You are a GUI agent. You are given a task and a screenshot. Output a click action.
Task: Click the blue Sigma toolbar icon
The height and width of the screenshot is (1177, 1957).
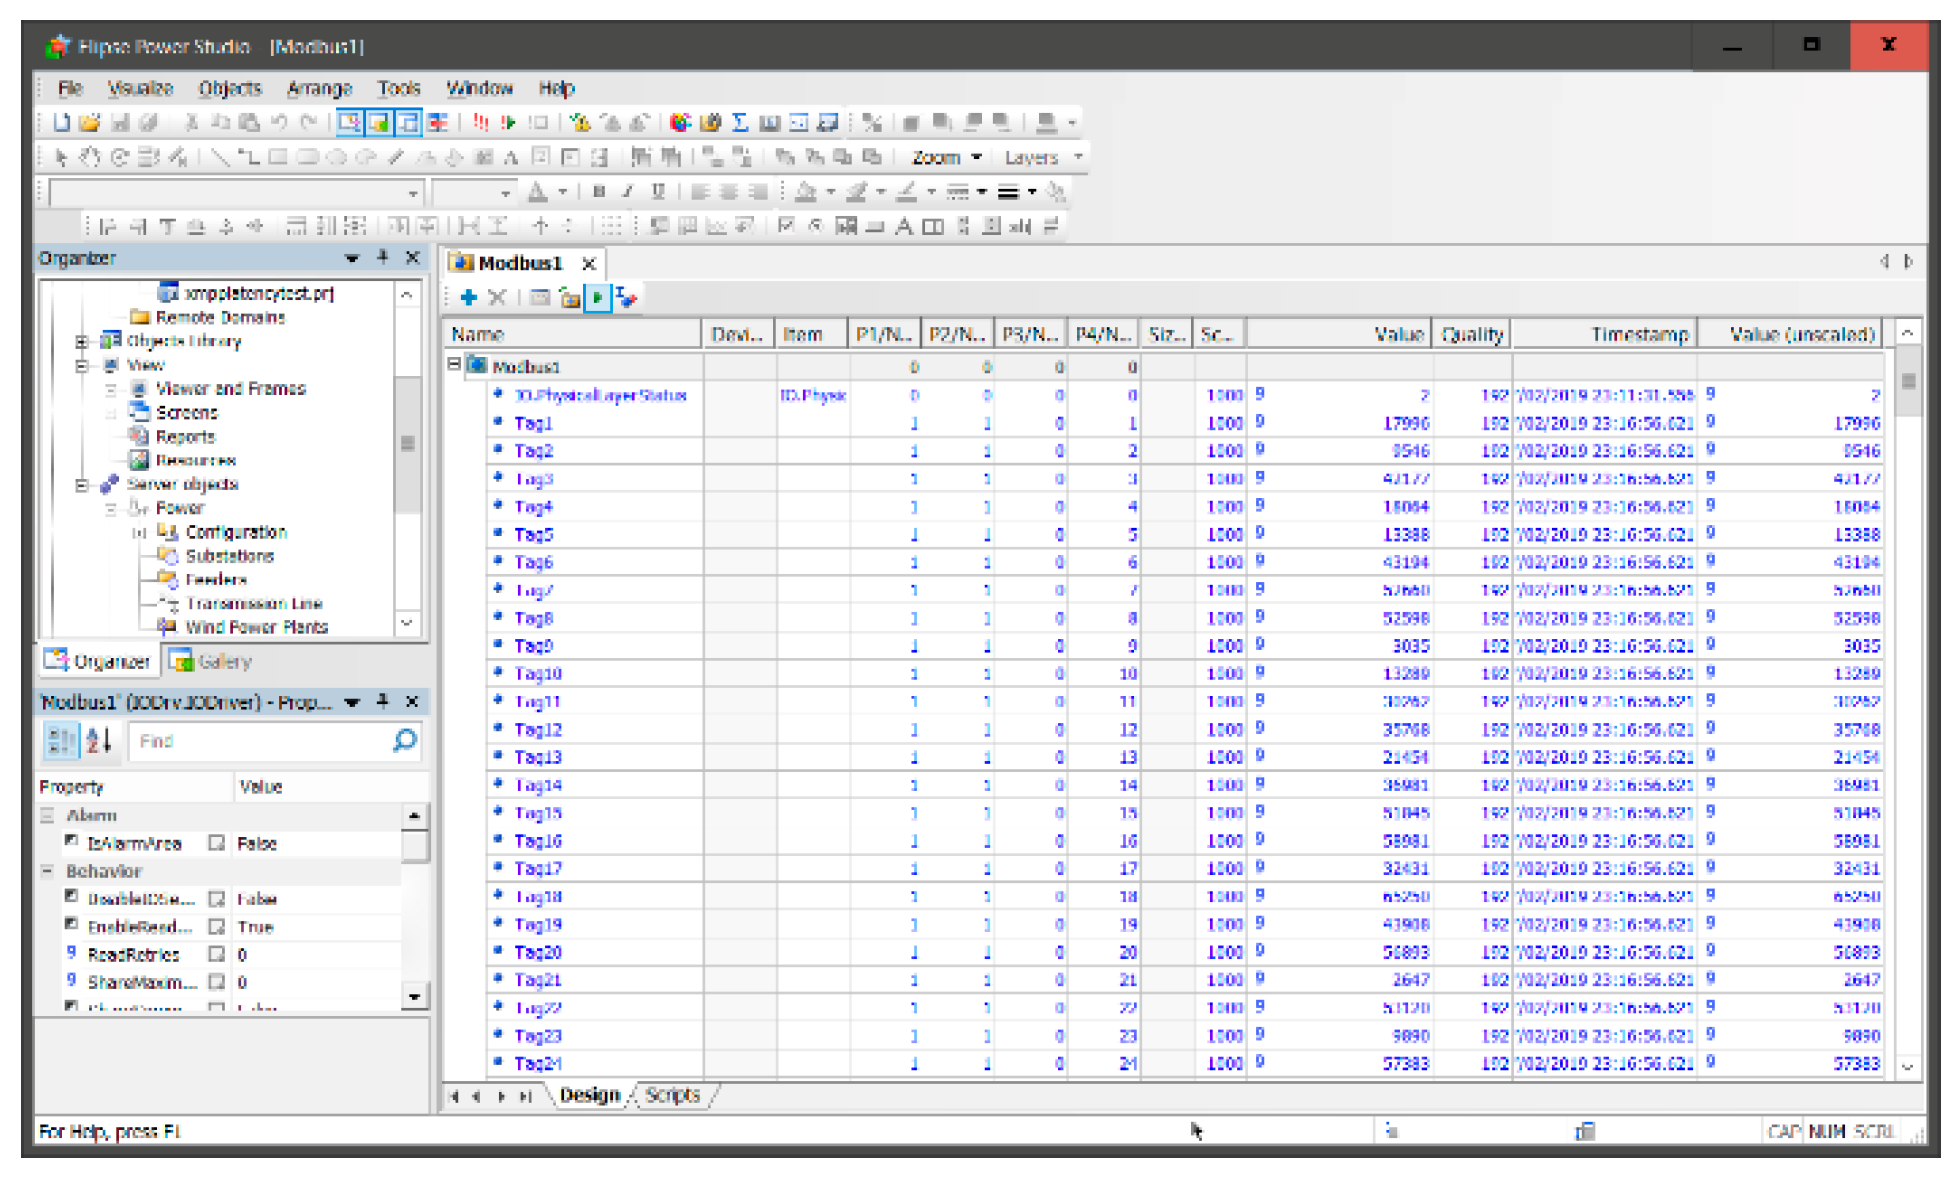[x=740, y=123]
